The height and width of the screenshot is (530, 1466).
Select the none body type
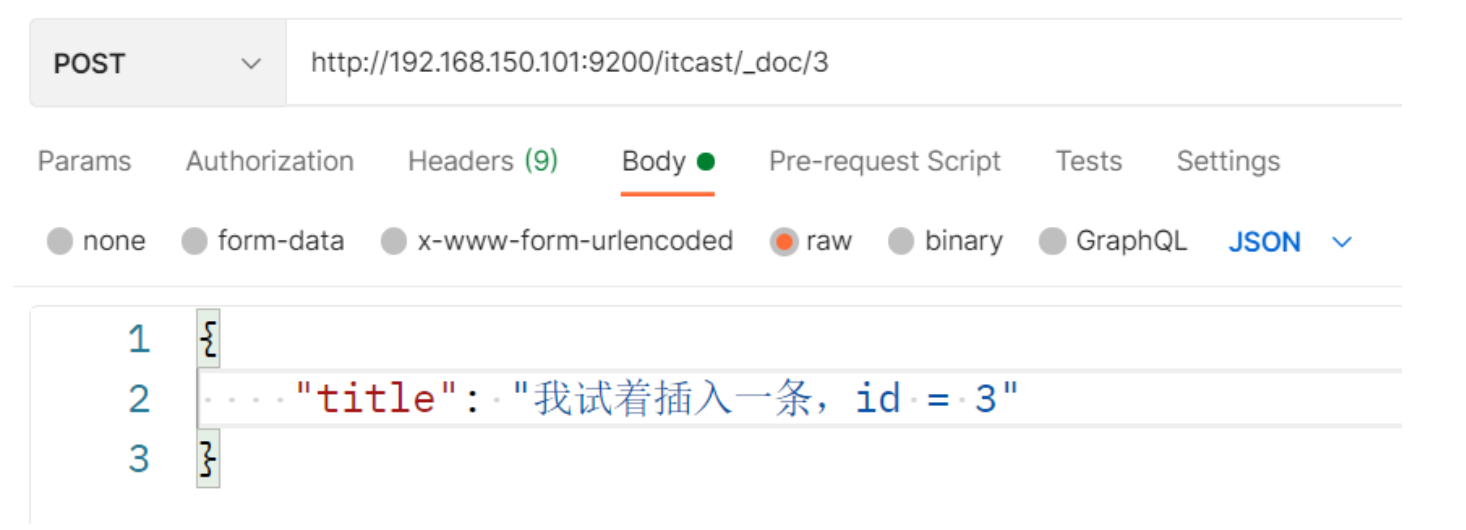coord(61,242)
